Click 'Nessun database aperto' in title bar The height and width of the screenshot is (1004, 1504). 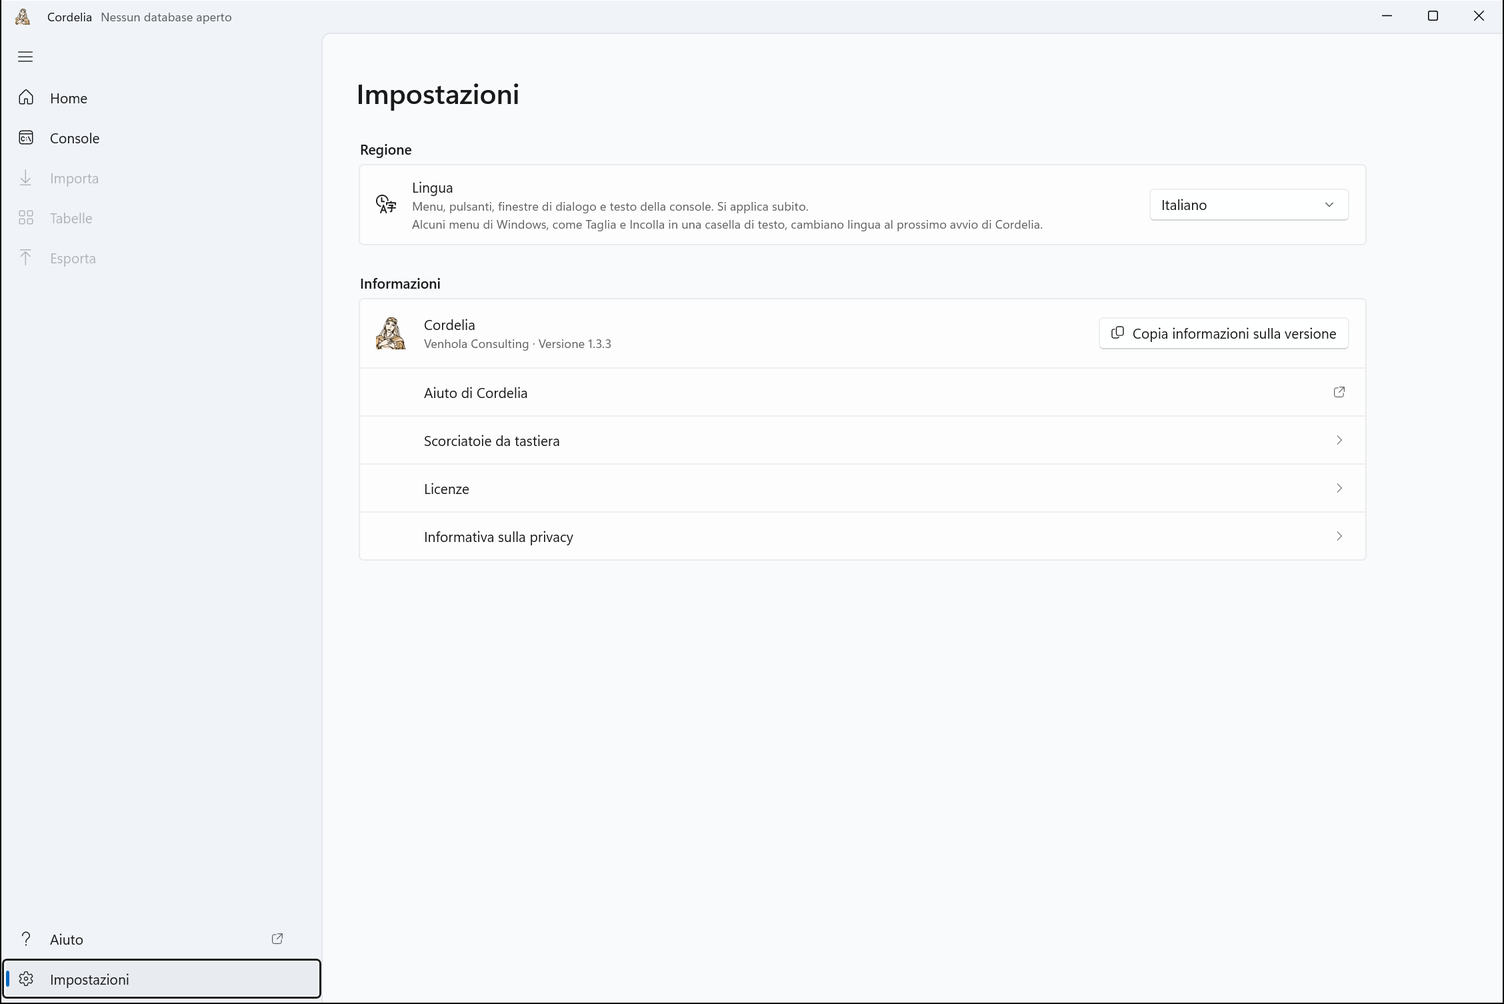[166, 17]
